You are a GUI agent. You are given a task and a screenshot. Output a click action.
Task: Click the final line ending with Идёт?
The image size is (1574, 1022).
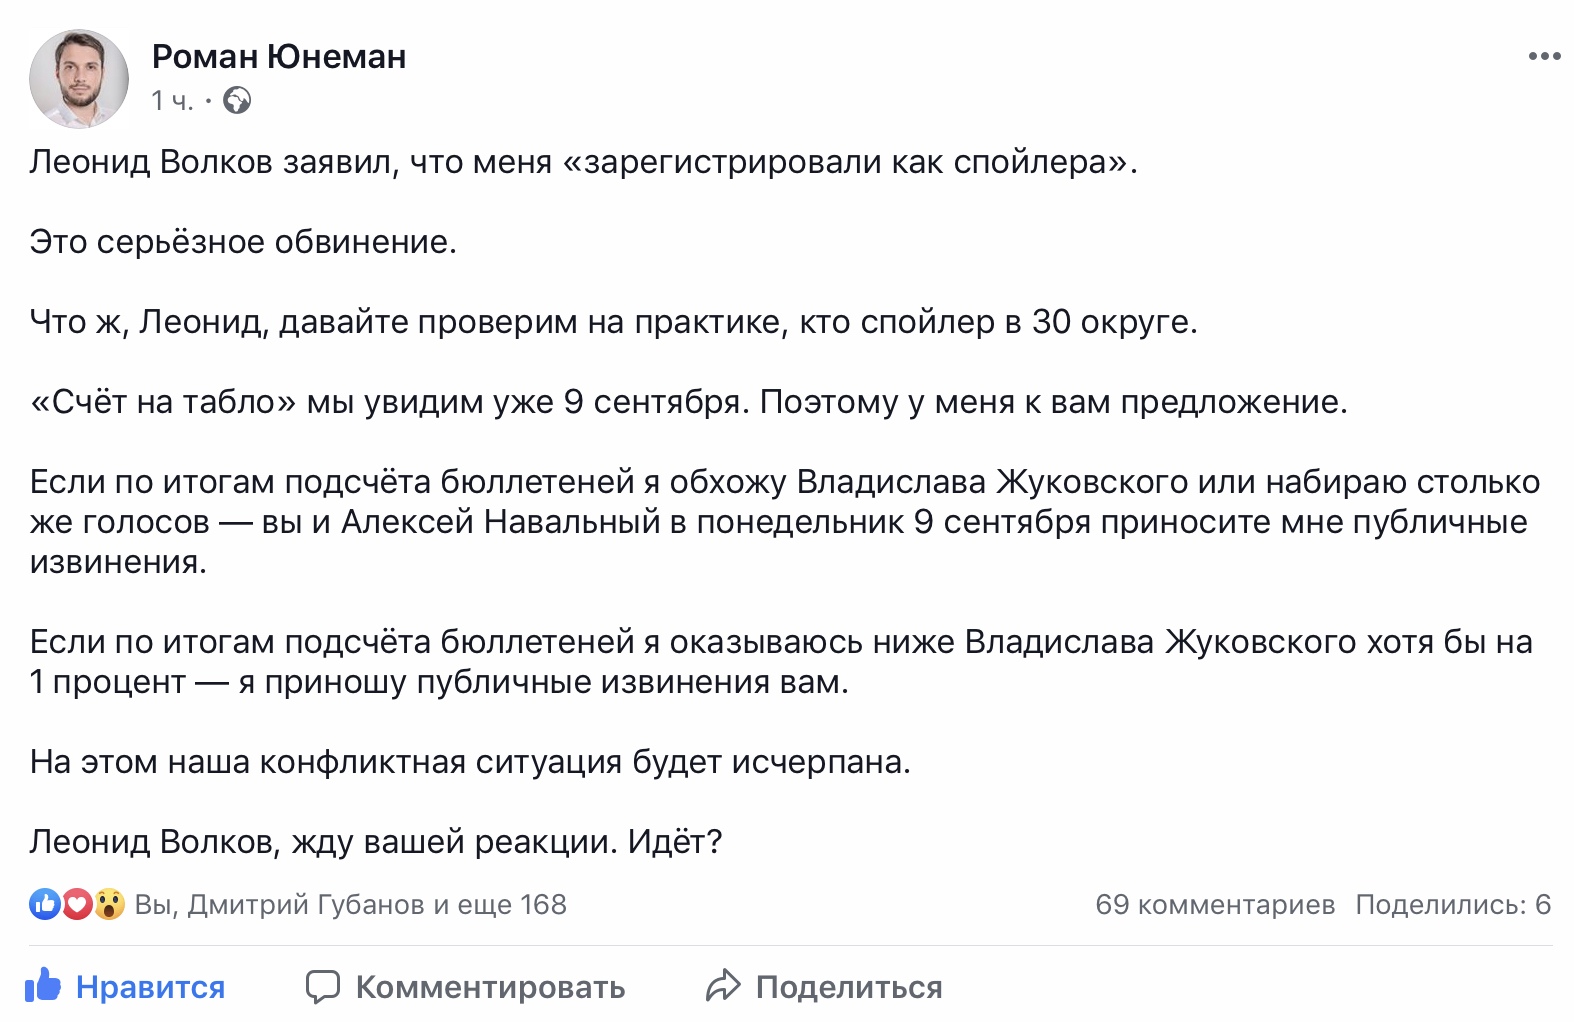[375, 842]
